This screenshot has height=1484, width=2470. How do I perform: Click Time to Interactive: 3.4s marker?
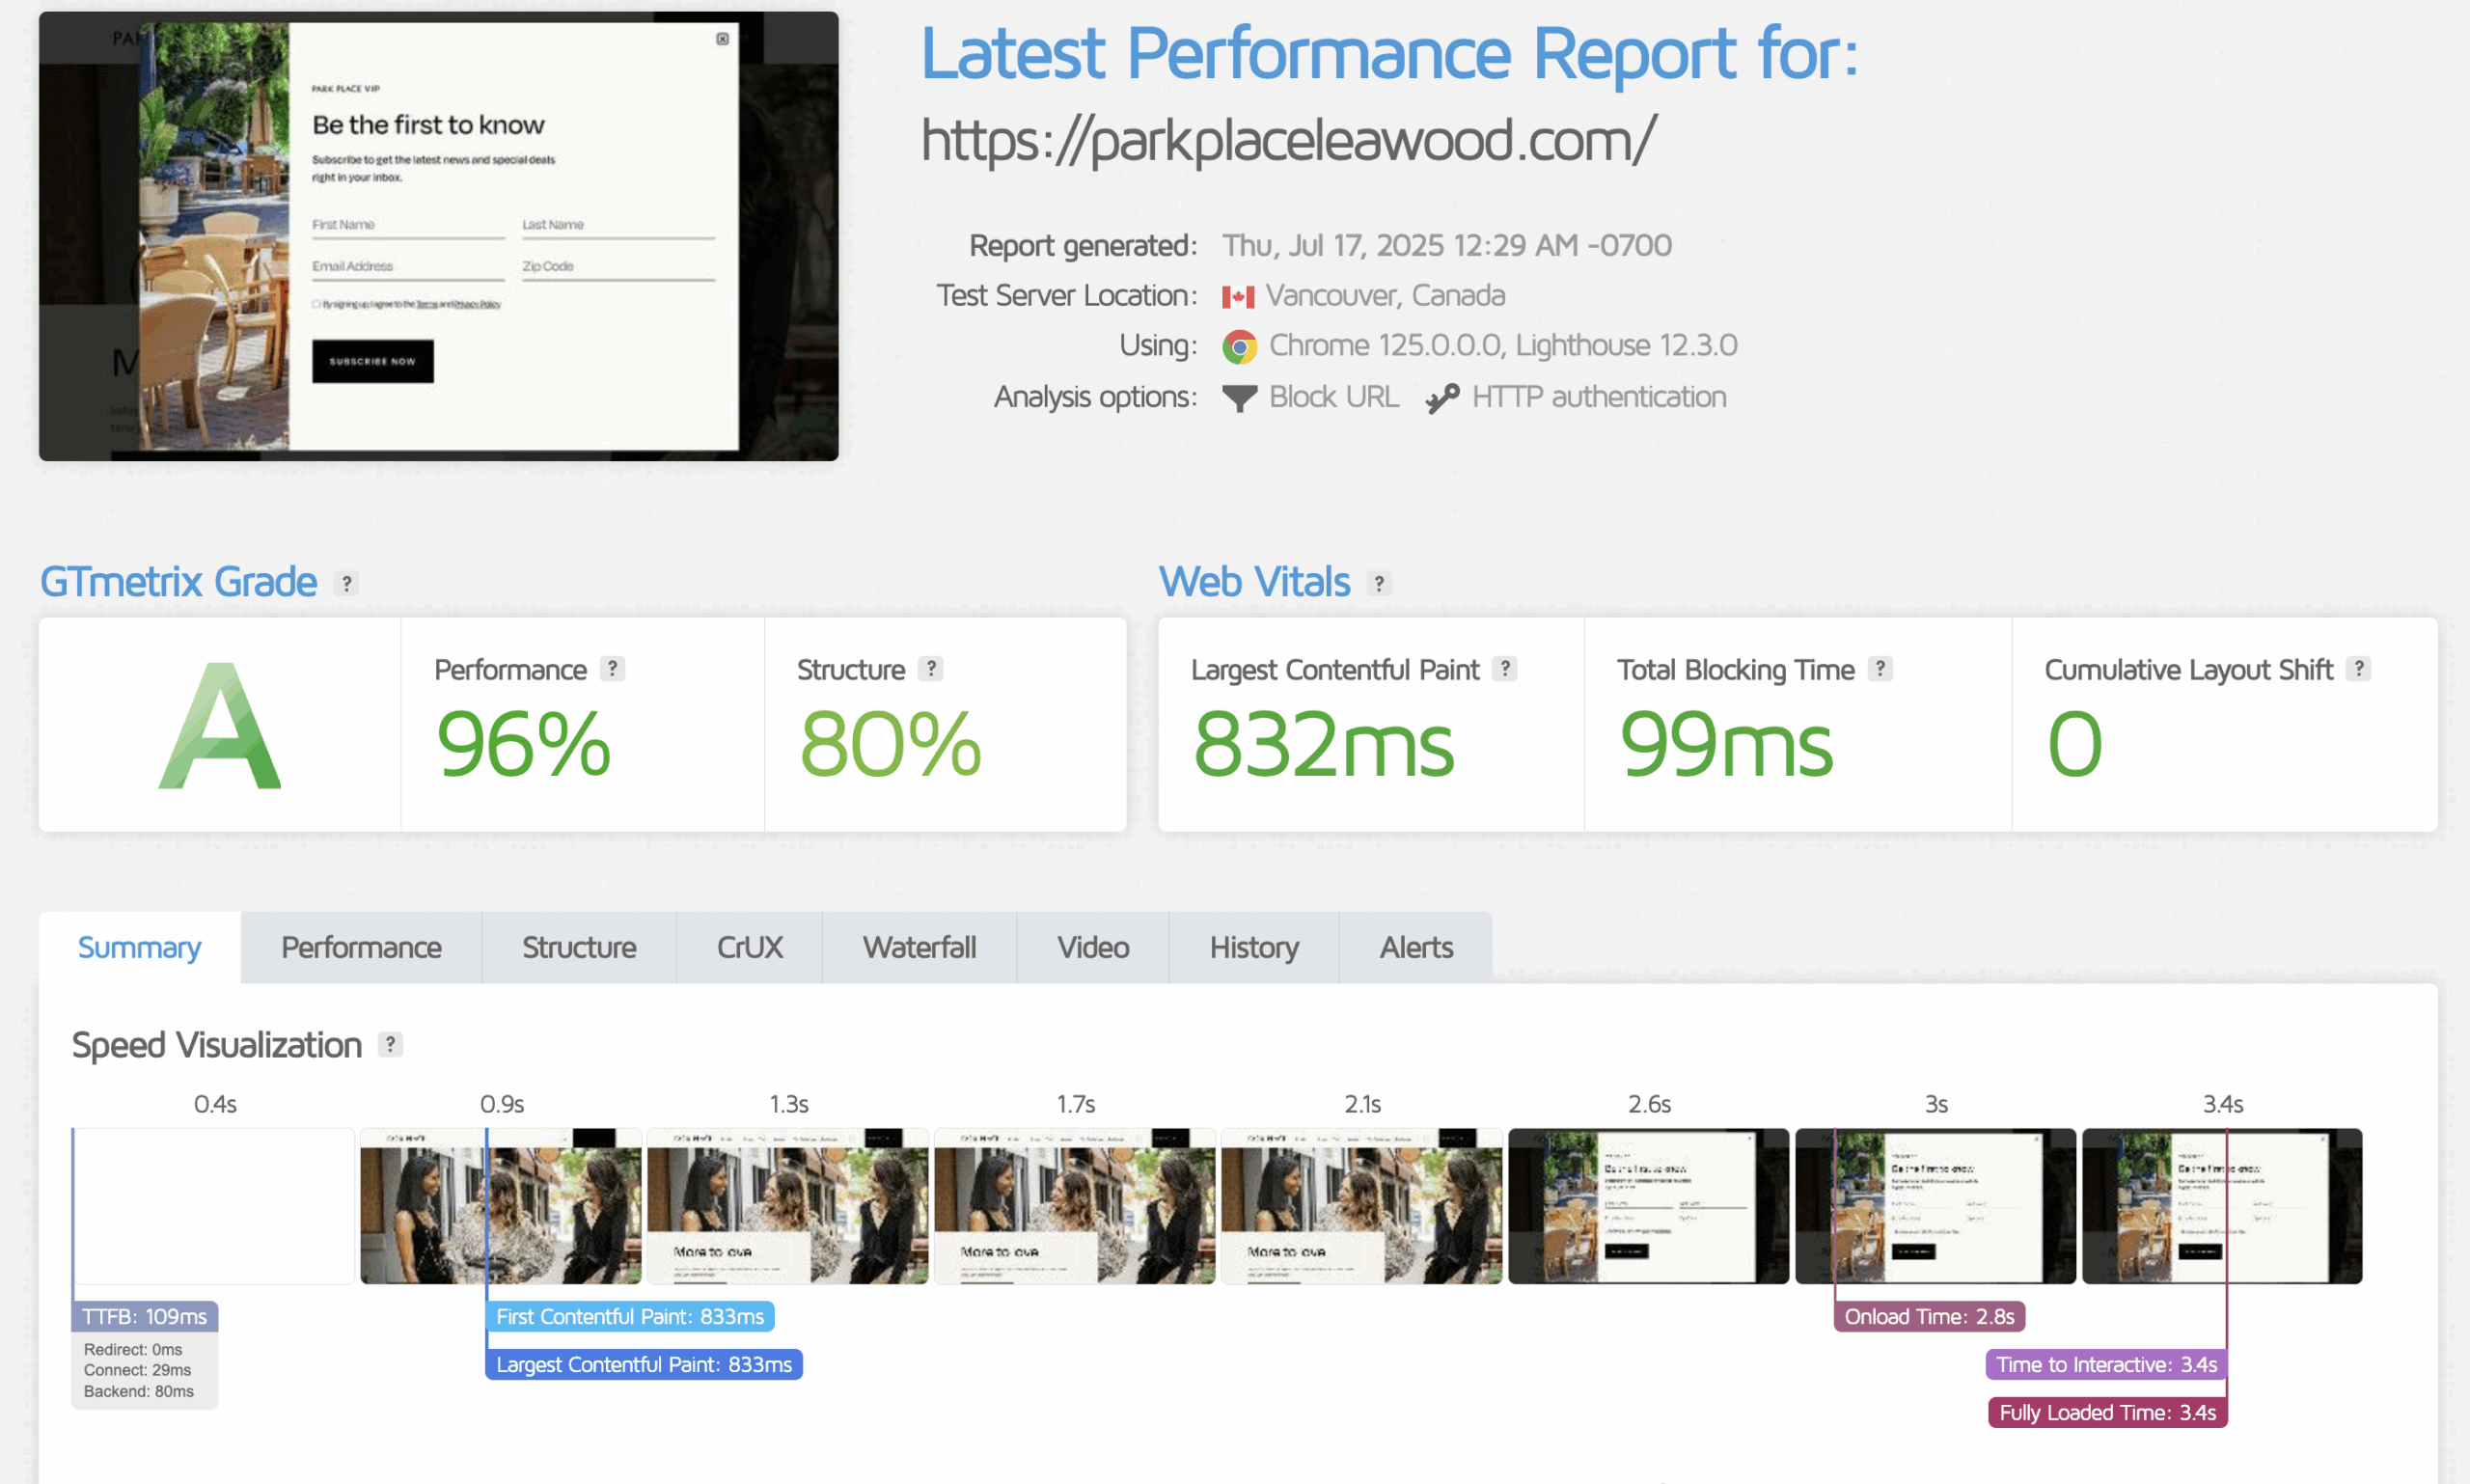tap(2106, 1365)
